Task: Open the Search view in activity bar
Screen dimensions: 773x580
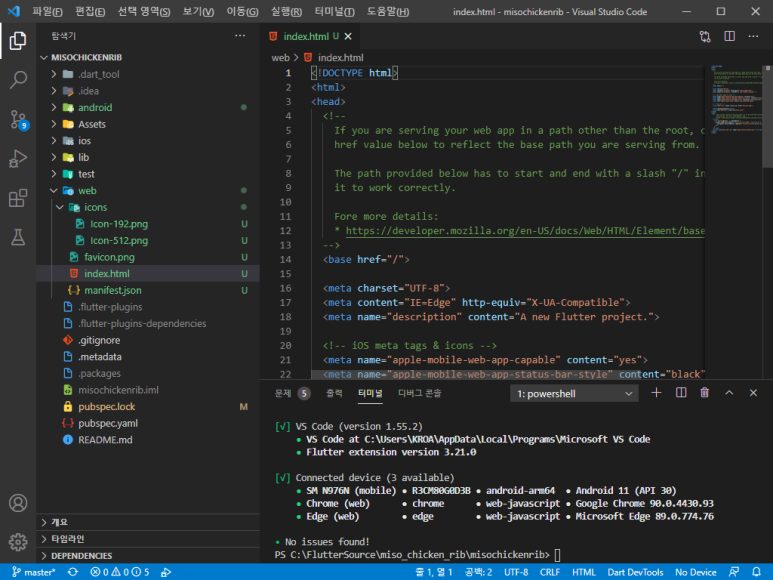Action: click(18, 79)
